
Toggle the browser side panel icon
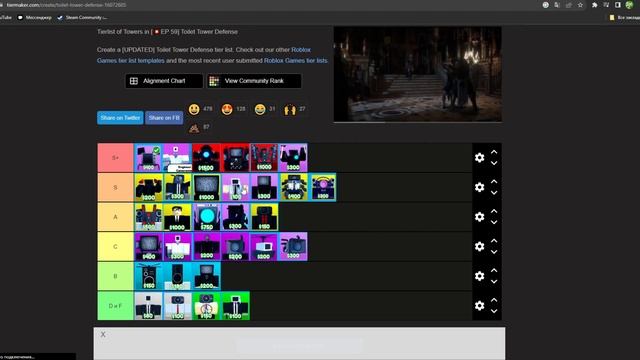click(618, 5)
